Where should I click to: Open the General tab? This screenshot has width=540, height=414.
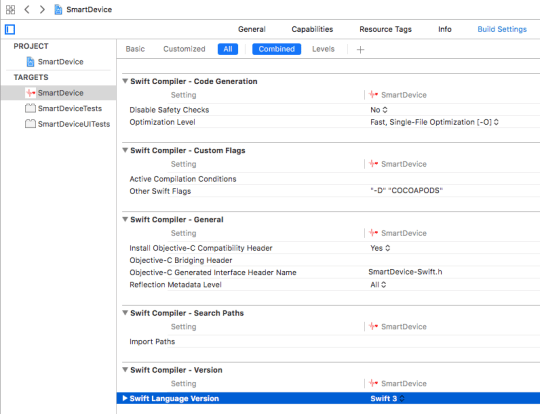[252, 29]
